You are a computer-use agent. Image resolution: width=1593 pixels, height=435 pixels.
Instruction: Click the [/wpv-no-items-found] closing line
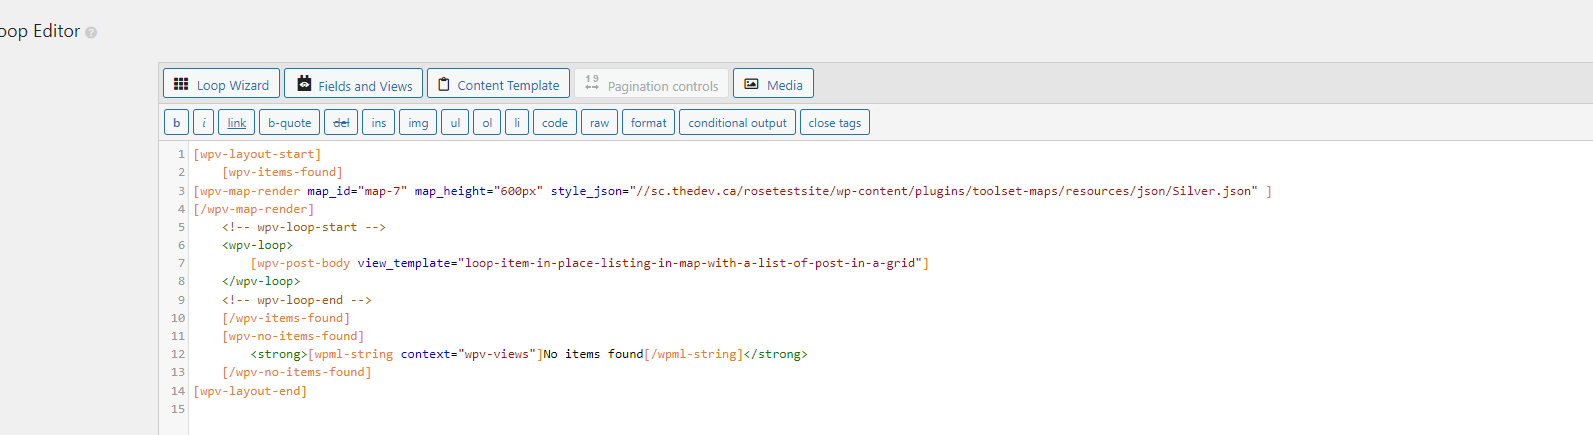click(297, 372)
